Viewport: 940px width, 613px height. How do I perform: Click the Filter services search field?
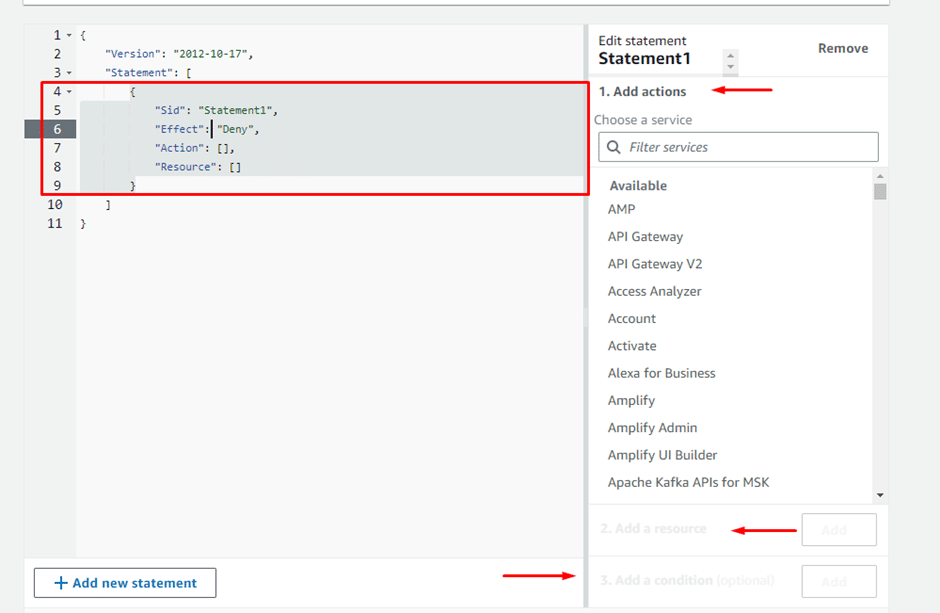(x=750, y=147)
